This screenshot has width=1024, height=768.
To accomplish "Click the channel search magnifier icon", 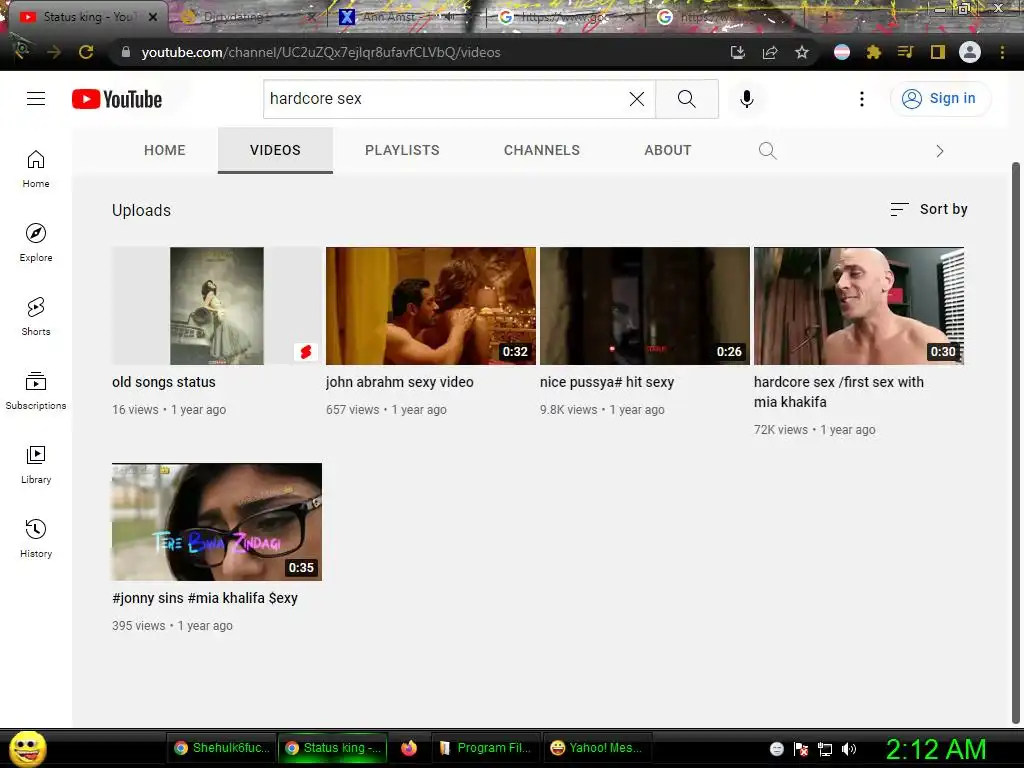I will point(767,151).
